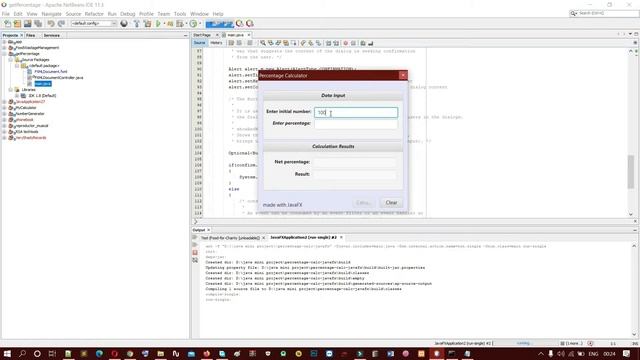640x360 pixels.
Task: Open Task View on the taskbar
Action: (52, 353)
